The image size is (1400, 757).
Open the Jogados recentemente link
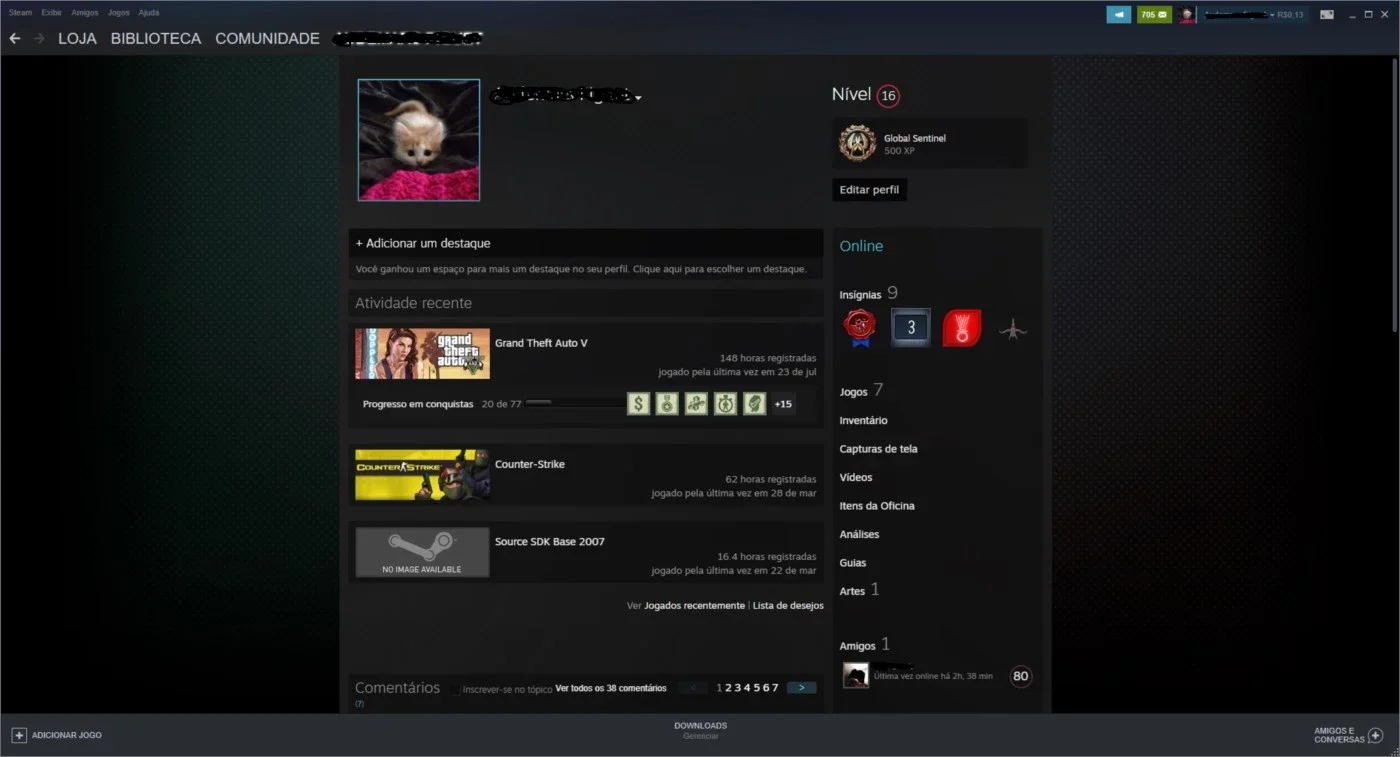coord(694,606)
